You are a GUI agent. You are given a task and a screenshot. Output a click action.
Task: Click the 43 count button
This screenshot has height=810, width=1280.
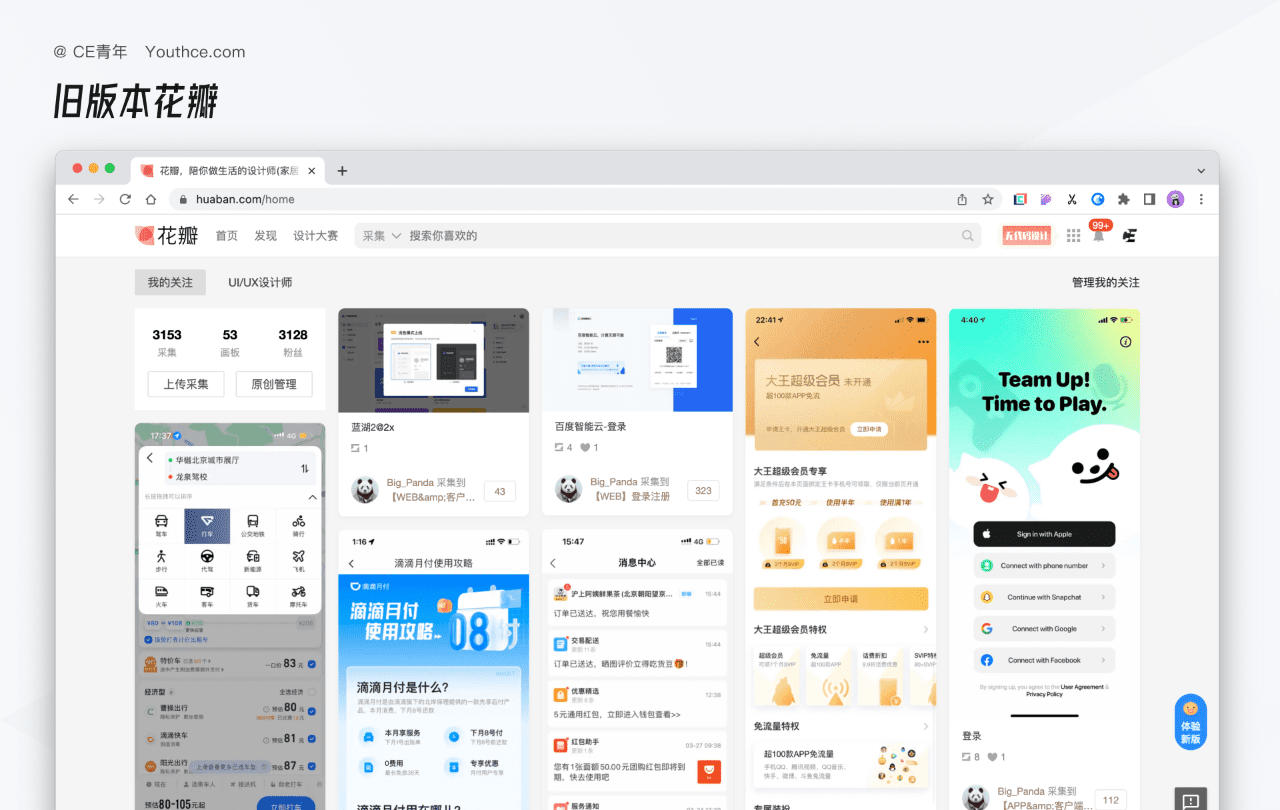500,491
